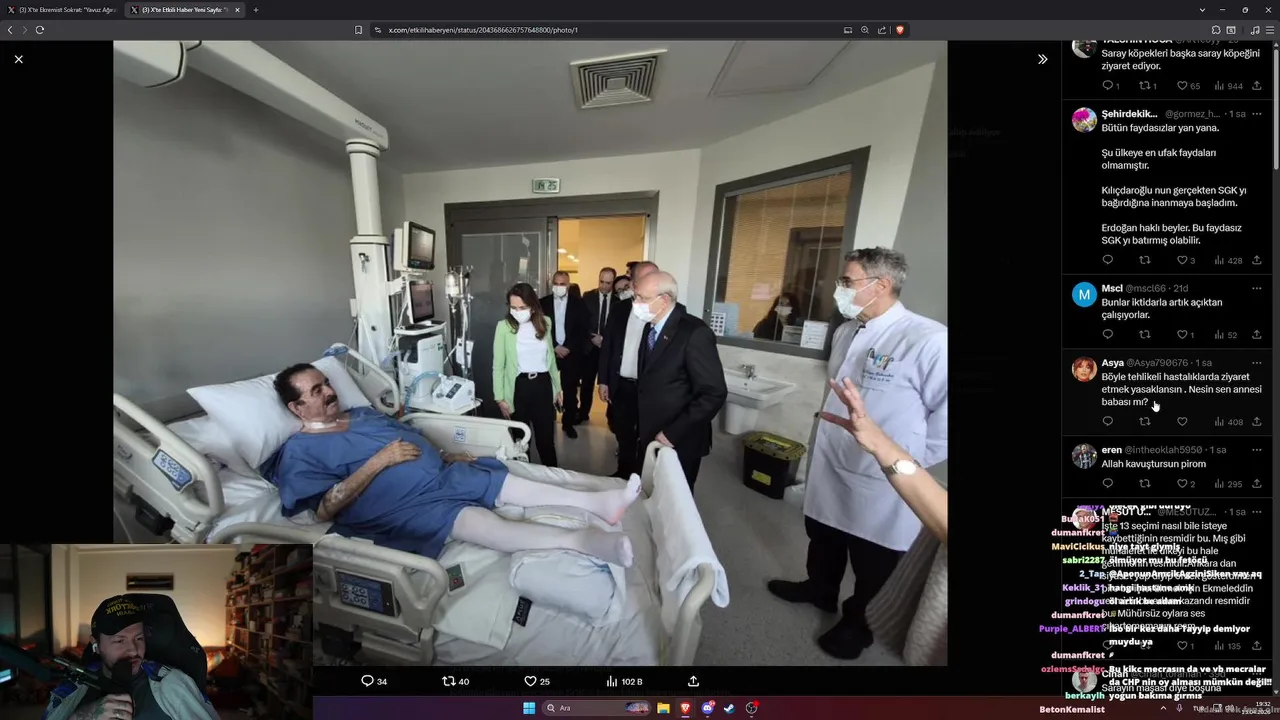Open Brave browser from the taskbar
This screenshot has width=1280, height=720.
(x=685, y=708)
